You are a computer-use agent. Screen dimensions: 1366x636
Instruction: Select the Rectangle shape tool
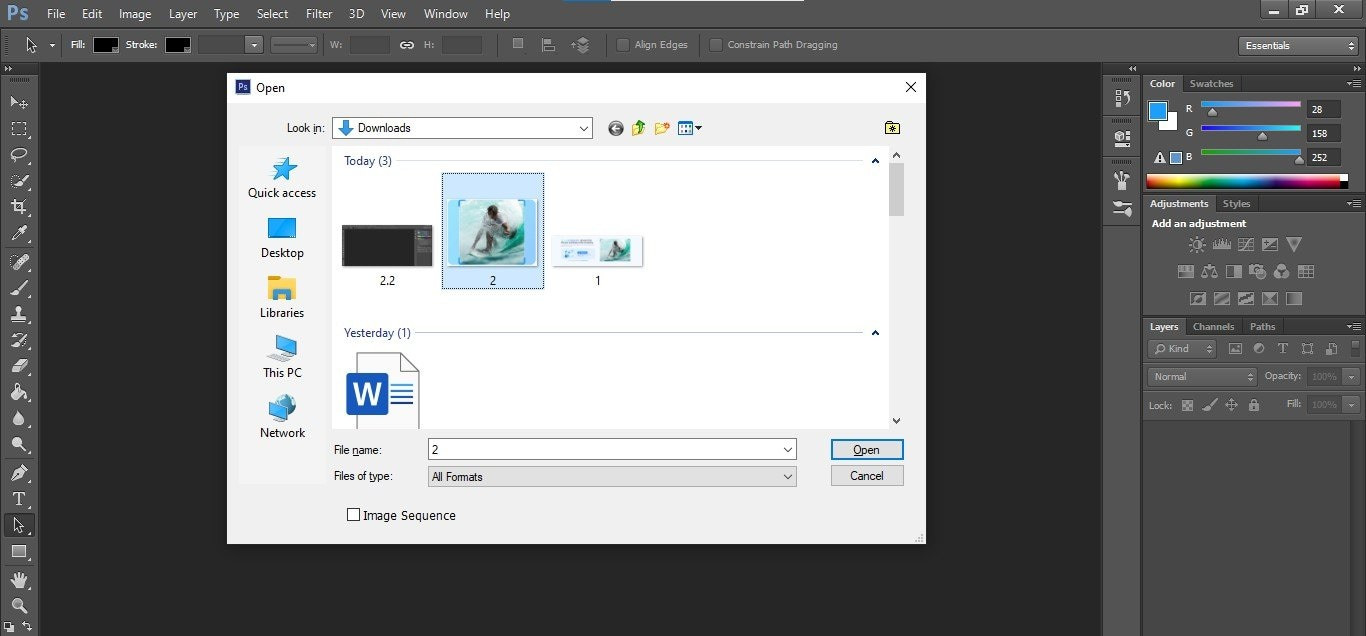point(19,551)
